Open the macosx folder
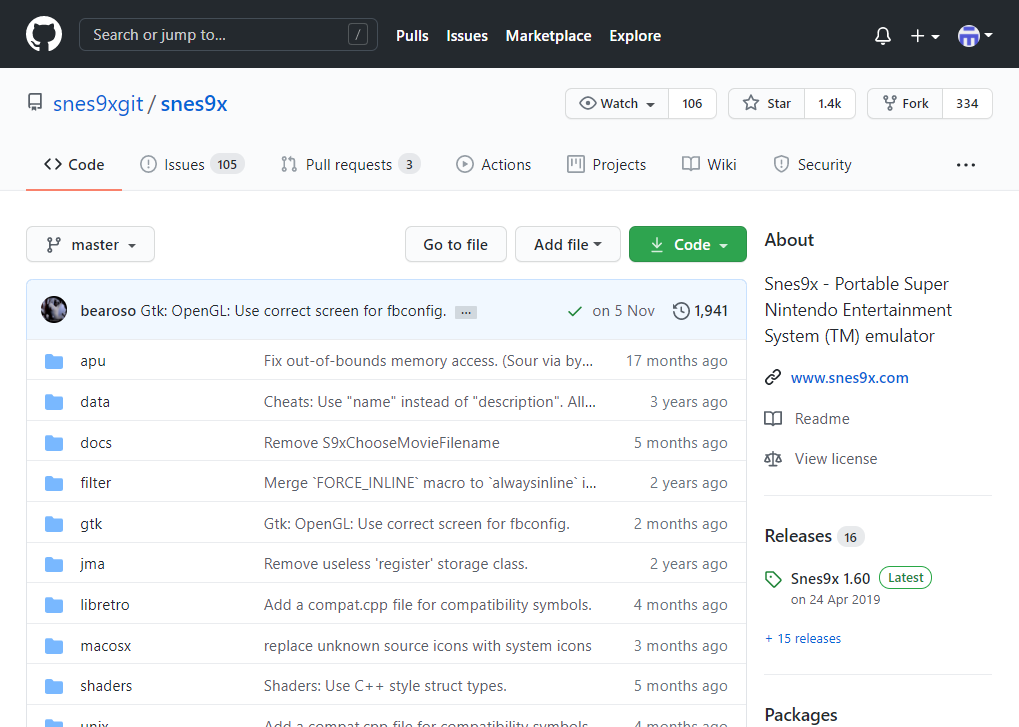 coord(106,646)
